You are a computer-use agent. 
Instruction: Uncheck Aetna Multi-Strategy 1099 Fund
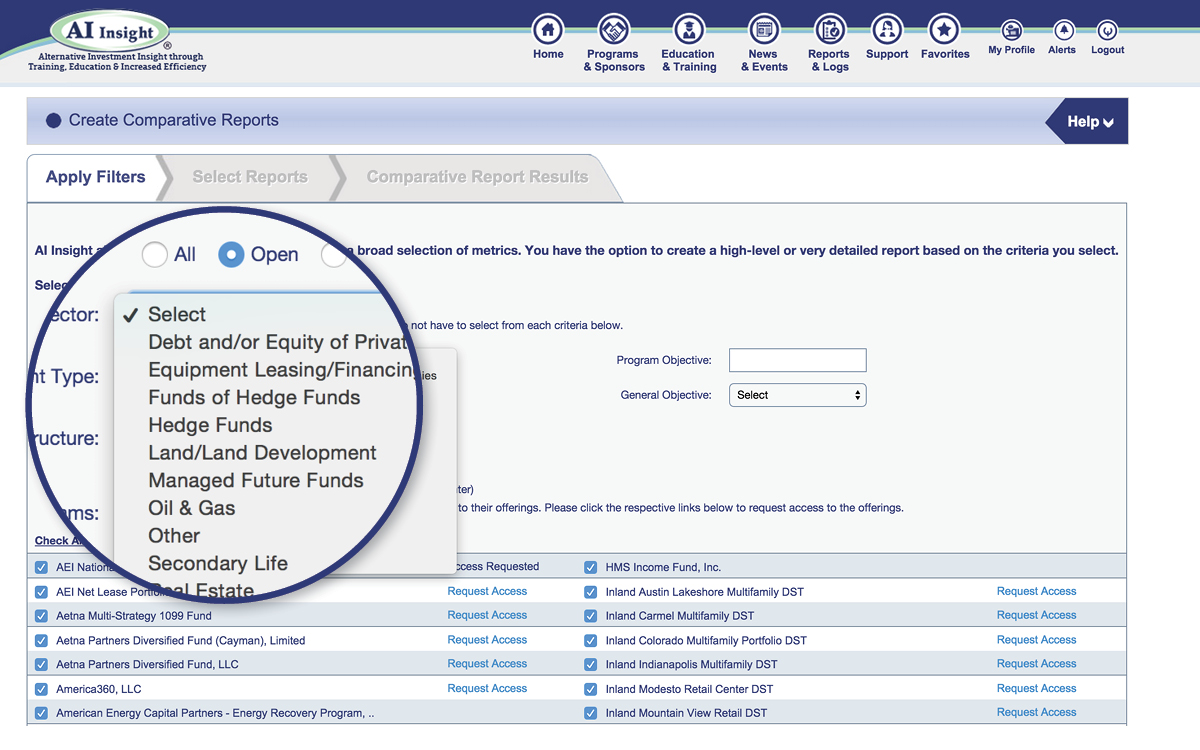coord(41,616)
